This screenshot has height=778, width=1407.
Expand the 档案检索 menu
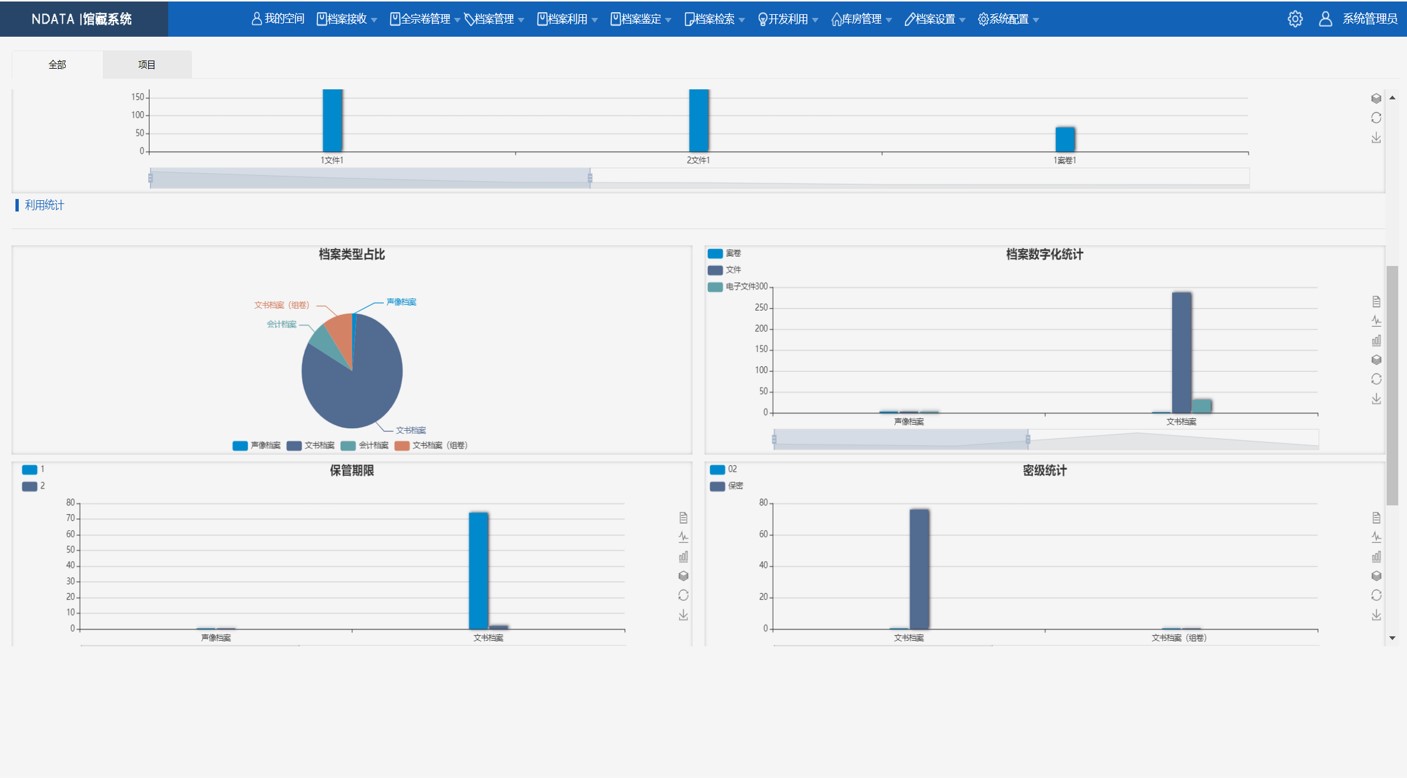(x=715, y=19)
